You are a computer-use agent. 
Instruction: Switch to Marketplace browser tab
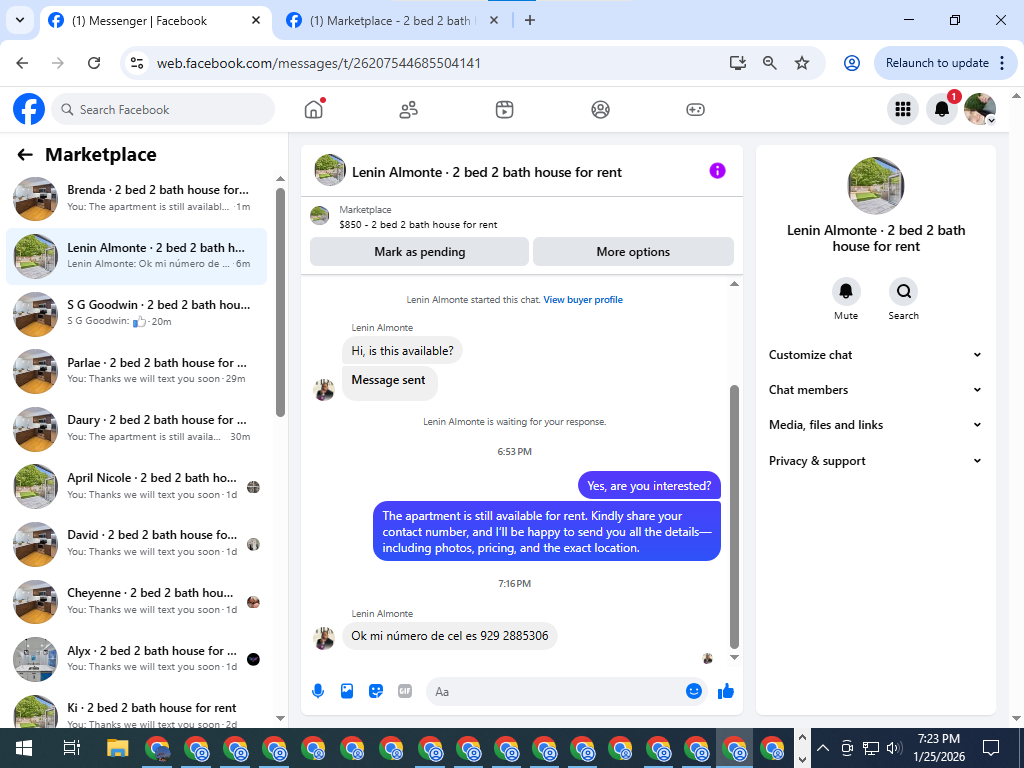[389, 21]
